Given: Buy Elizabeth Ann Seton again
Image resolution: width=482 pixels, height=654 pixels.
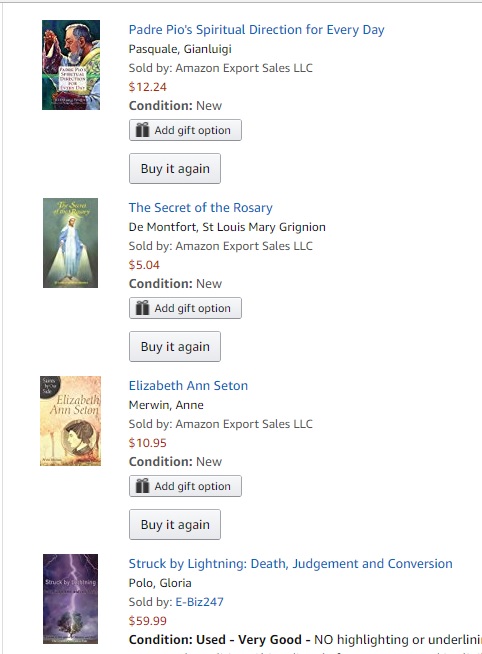Looking at the screenshot, I should (x=175, y=525).
